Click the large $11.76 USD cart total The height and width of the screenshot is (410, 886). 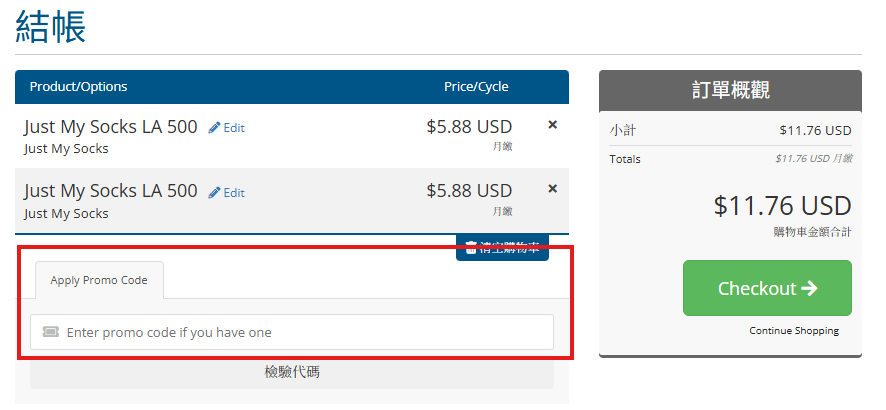point(782,206)
